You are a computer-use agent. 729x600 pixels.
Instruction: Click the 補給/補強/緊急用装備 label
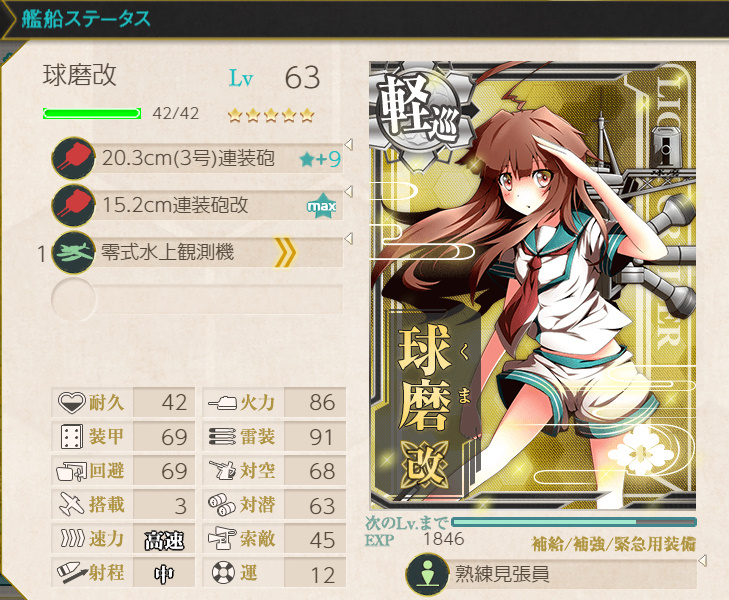click(614, 544)
